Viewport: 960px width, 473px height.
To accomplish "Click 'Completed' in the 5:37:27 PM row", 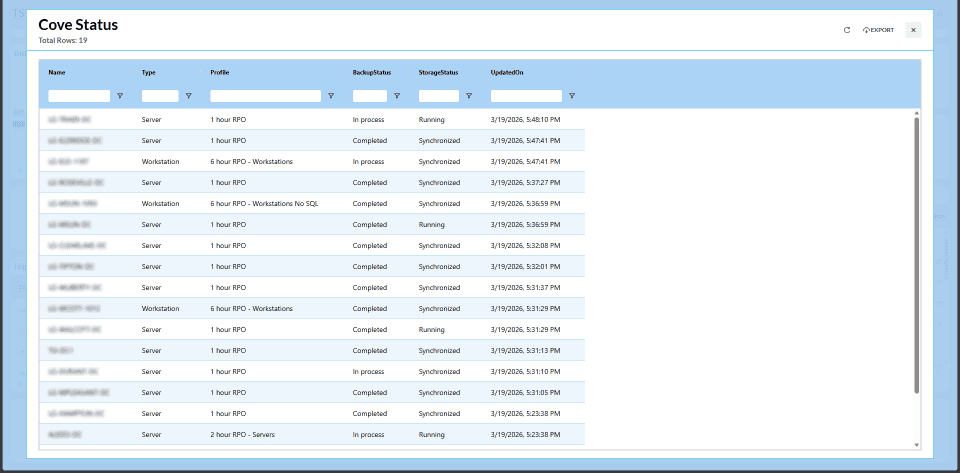I will [370, 183].
